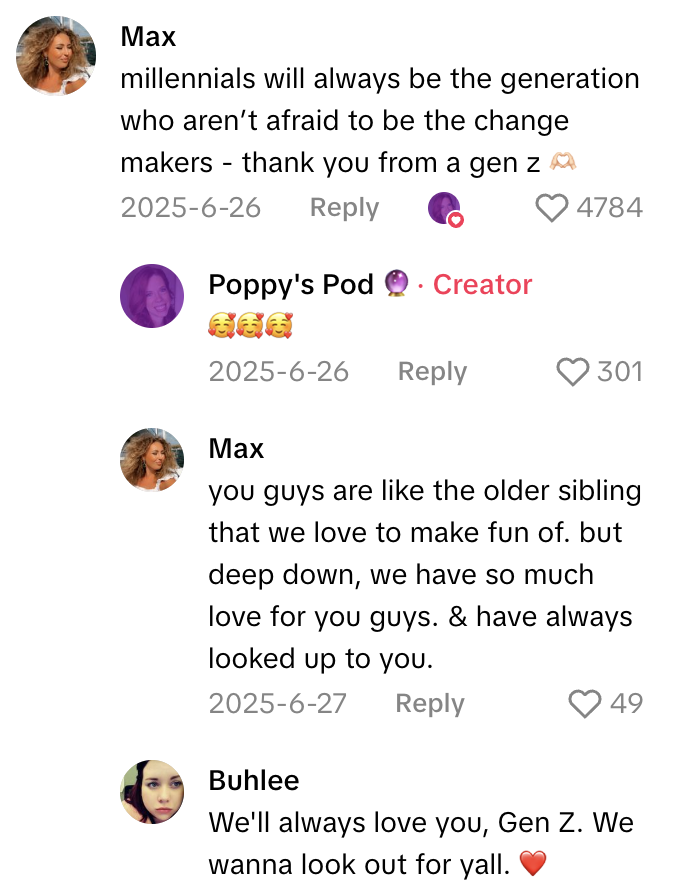Tap Max's username on the reply
This screenshot has height=890, width=680.
pyautogui.click(x=236, y=449)
